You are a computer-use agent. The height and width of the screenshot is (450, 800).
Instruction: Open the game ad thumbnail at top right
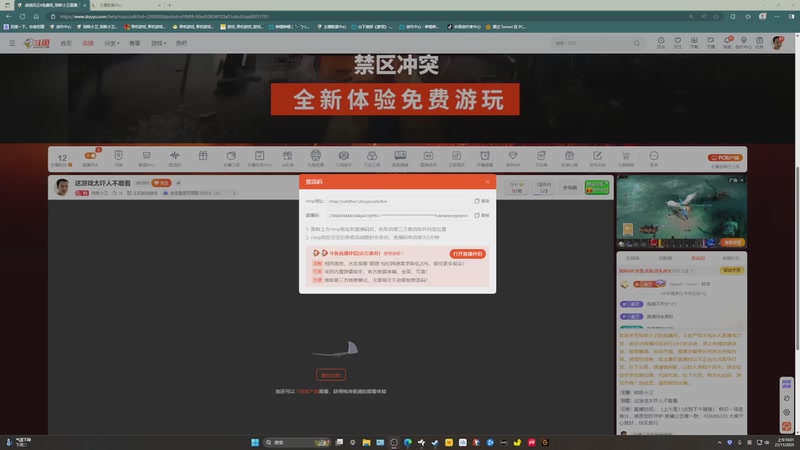(x=682, y=212)
